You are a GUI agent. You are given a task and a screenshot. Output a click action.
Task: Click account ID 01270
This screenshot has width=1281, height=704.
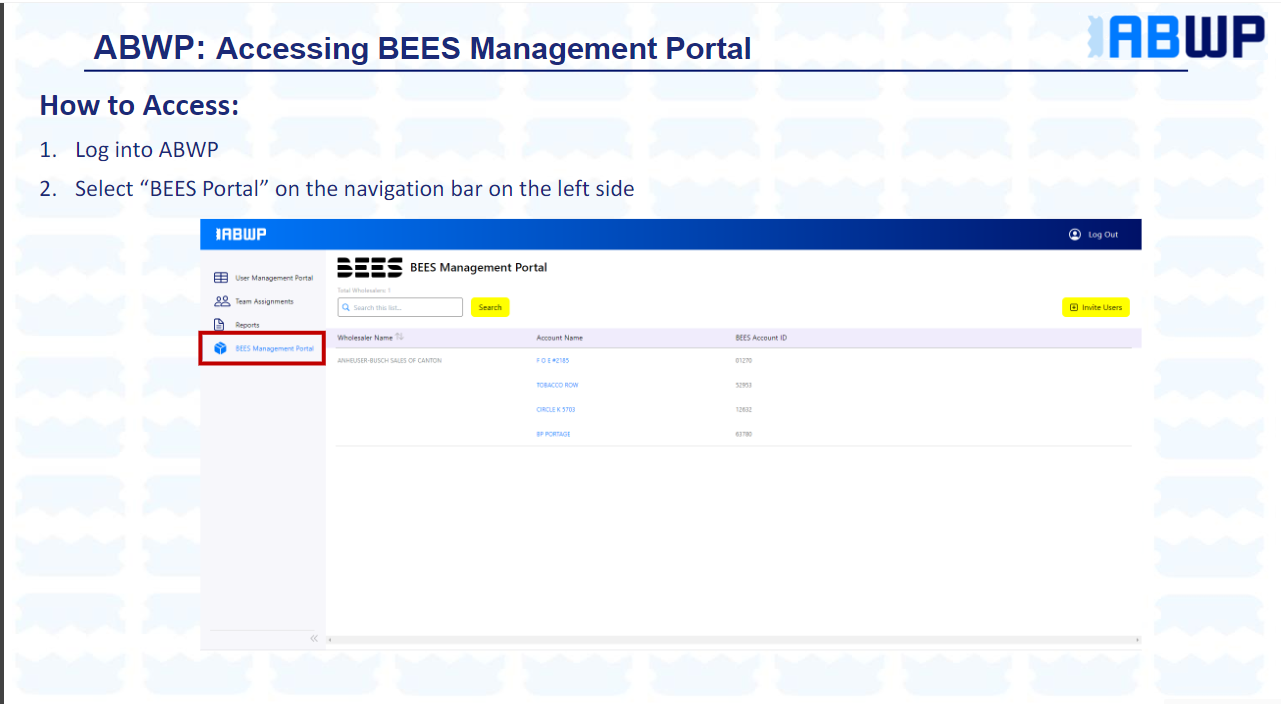(x=743, y=360)
